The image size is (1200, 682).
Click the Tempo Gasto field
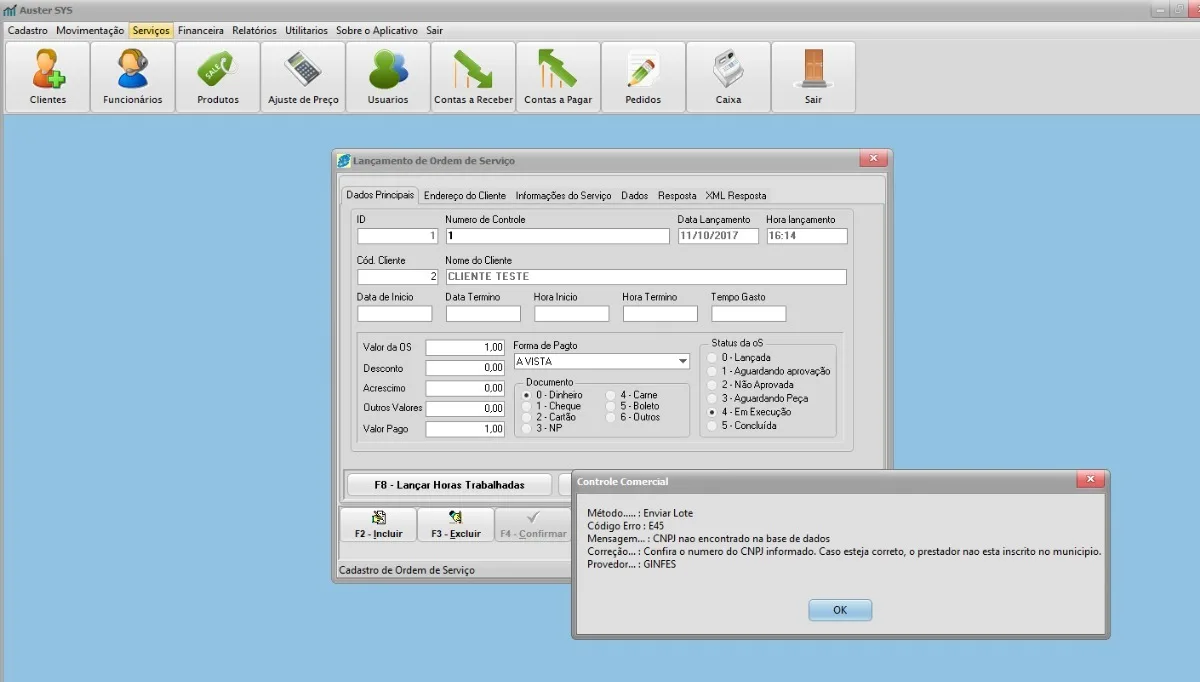(x=748, y=314)
